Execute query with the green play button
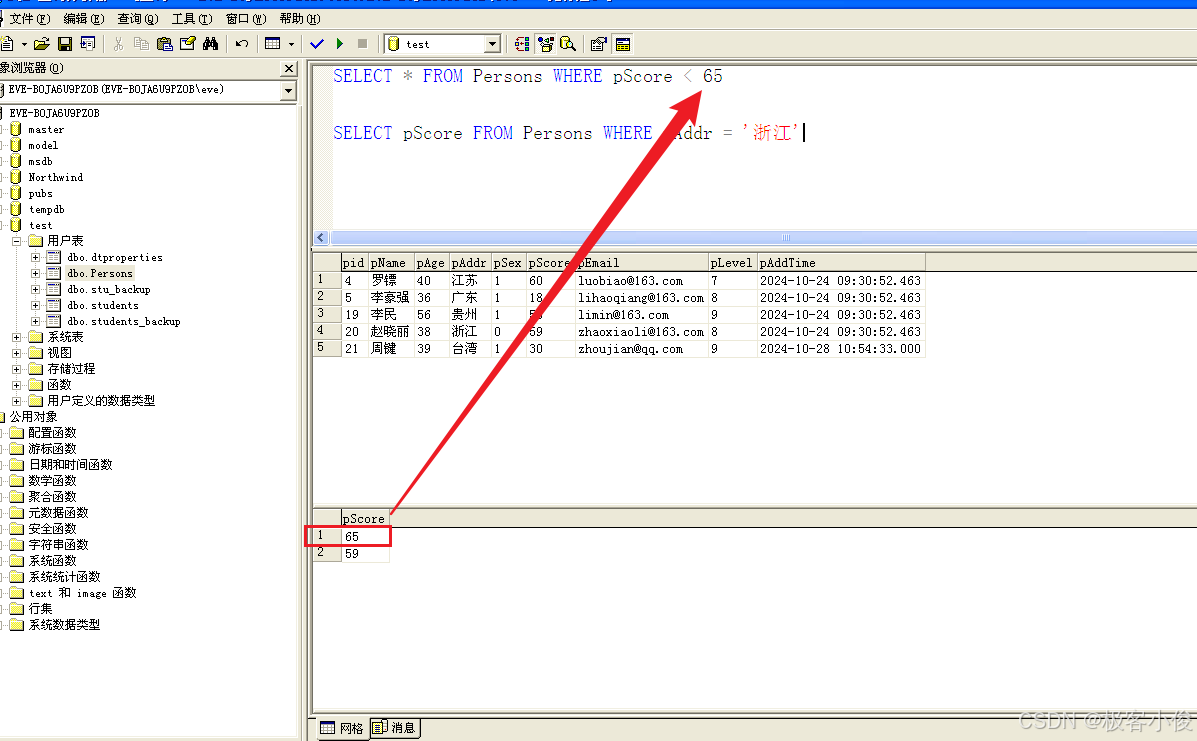Image resolution: width=1197 pixels, height=741 pixels. (x=340, y=44)
